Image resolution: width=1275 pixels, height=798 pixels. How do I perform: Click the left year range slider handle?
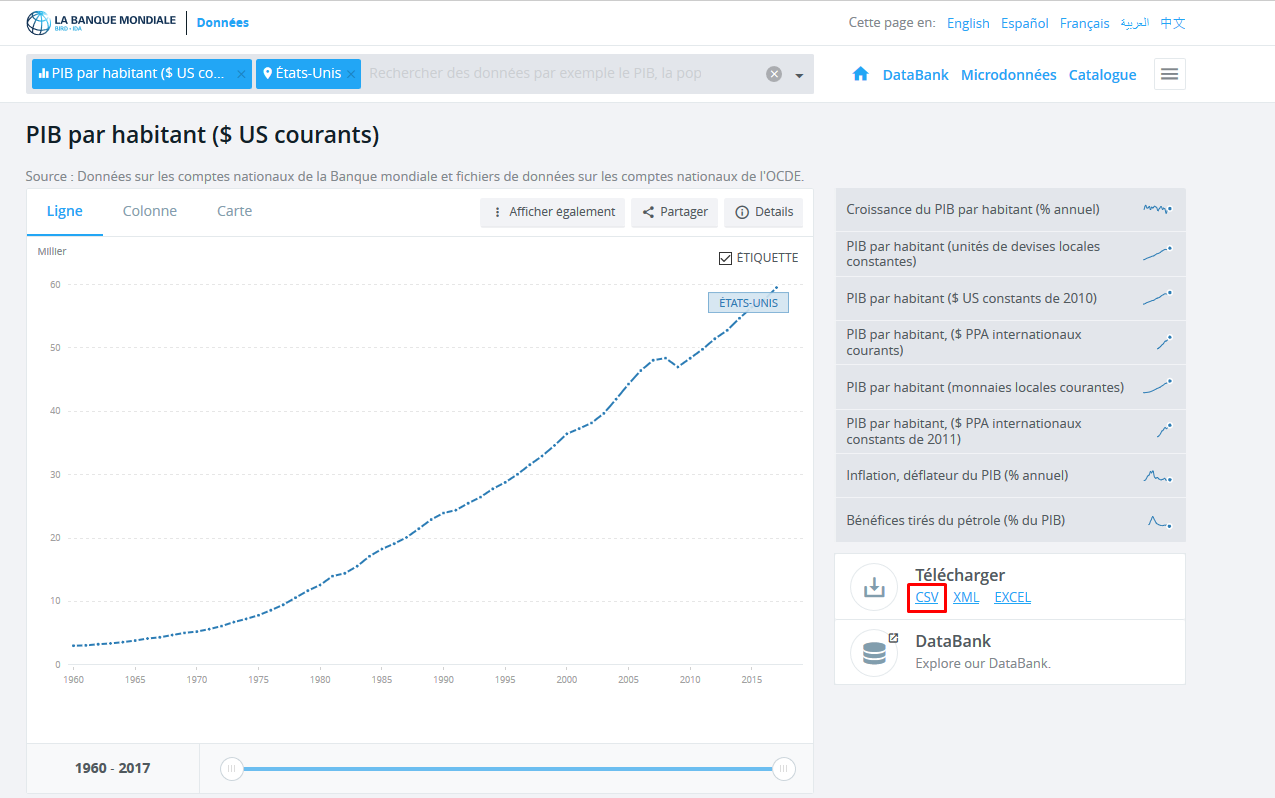coord(232,769)
